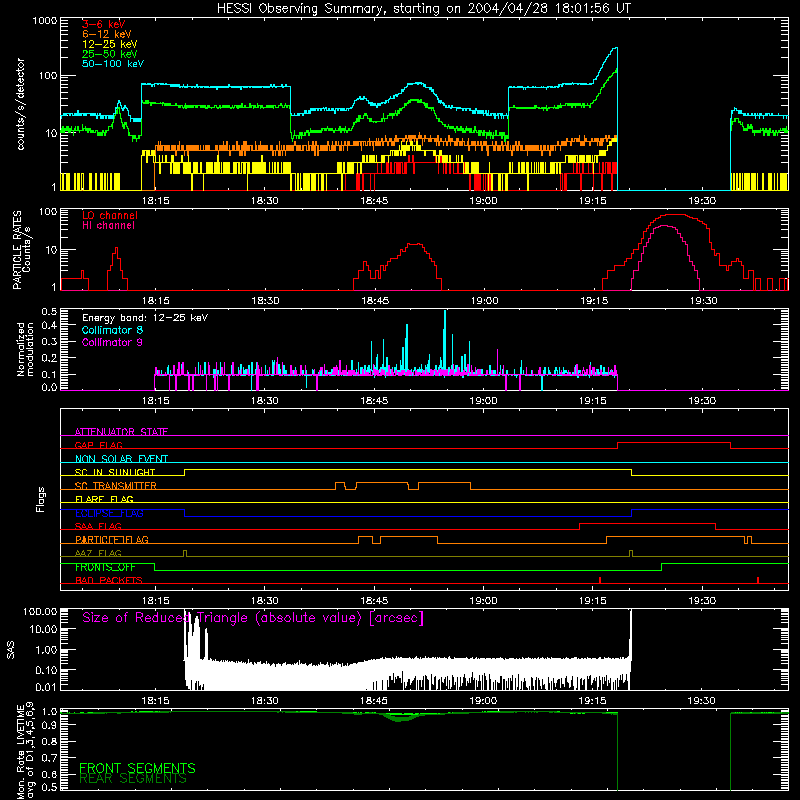Click the Normalized modulation axis label

pos(26,349)
